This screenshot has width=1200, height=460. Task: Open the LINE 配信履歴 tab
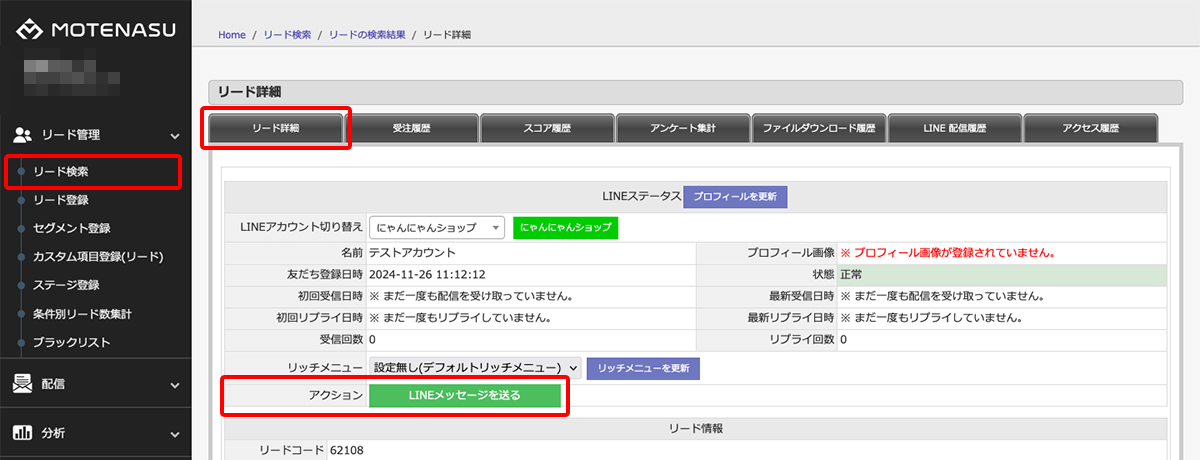pos(954,129)
